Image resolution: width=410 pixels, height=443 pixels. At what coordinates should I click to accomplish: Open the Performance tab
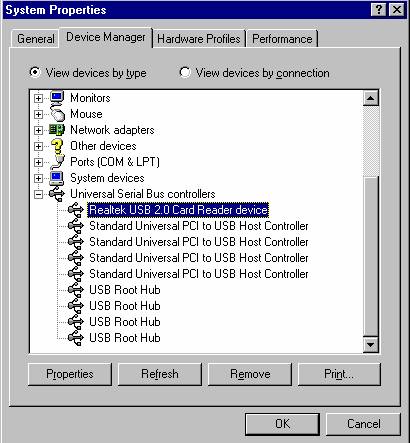(282, 39)
